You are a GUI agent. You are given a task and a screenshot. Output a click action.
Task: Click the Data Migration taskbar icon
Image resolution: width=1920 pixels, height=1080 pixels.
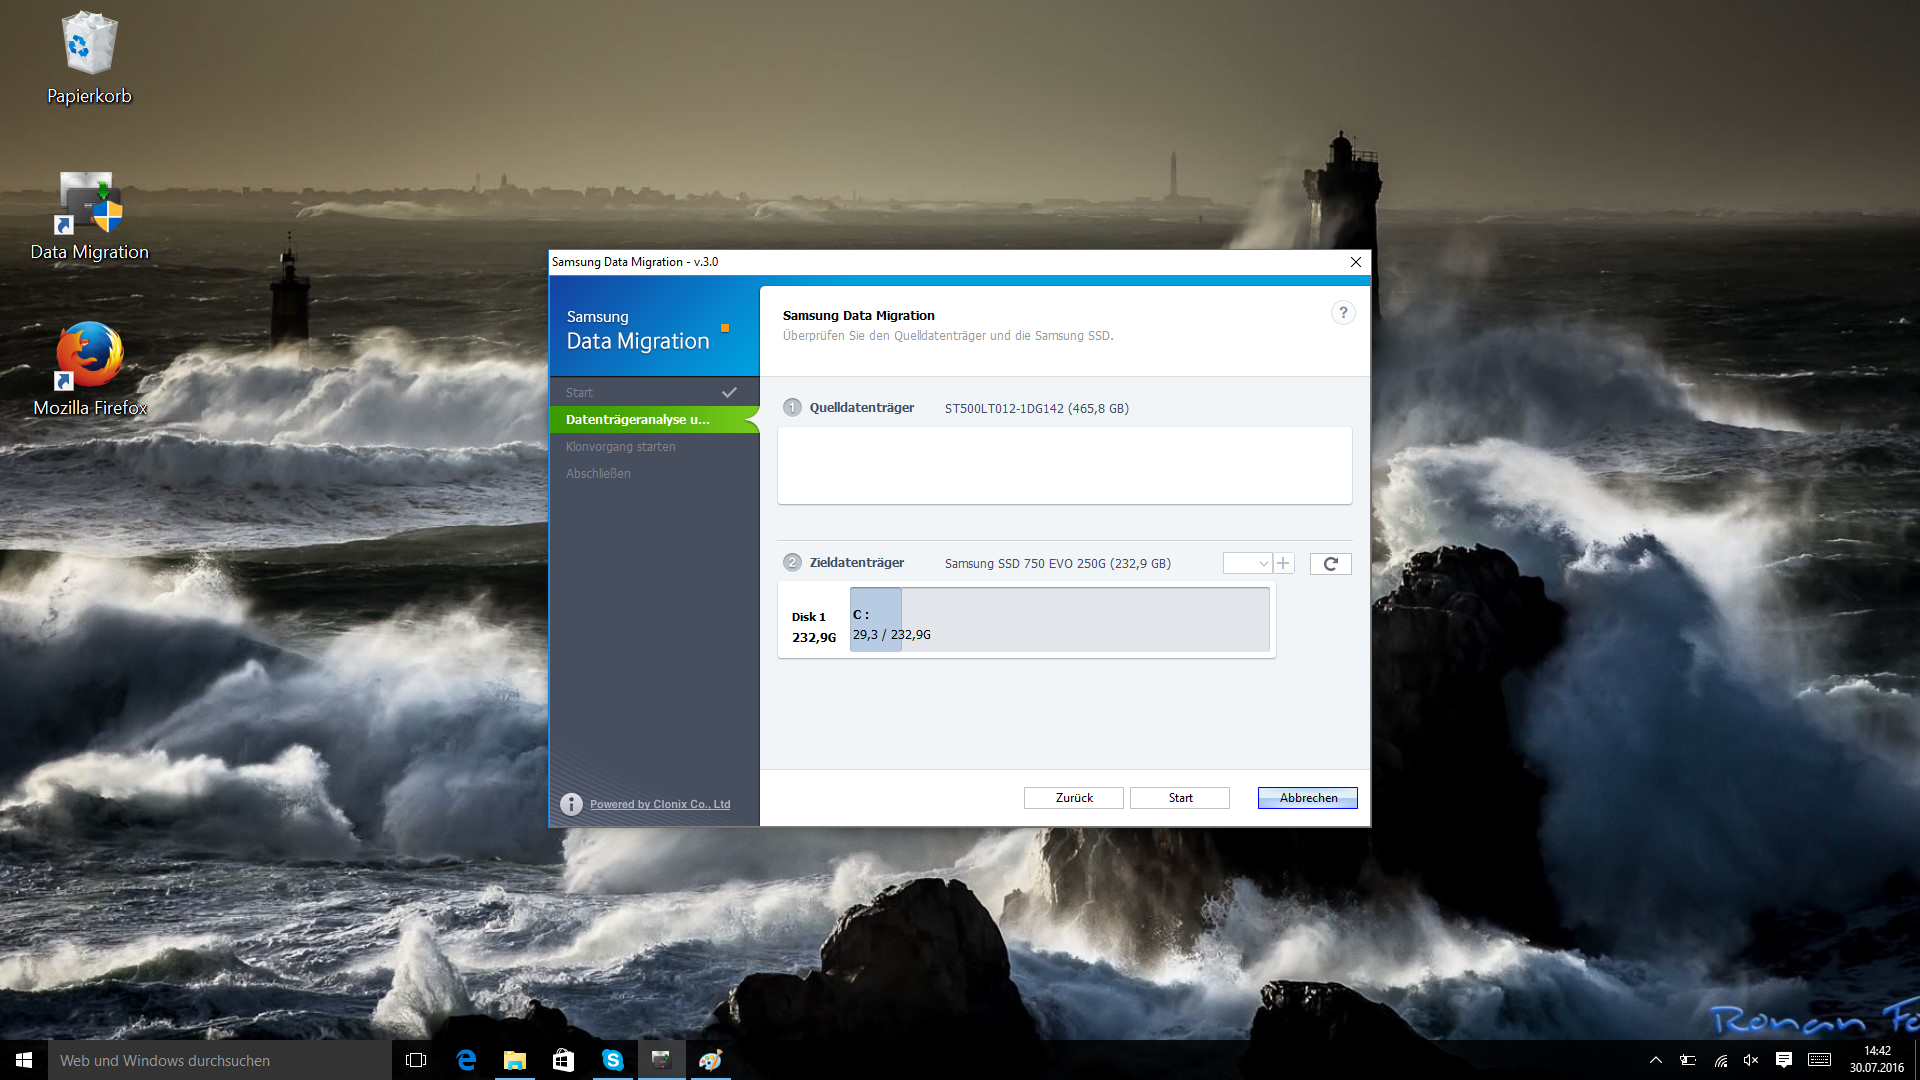click(x=661, y=1060)
